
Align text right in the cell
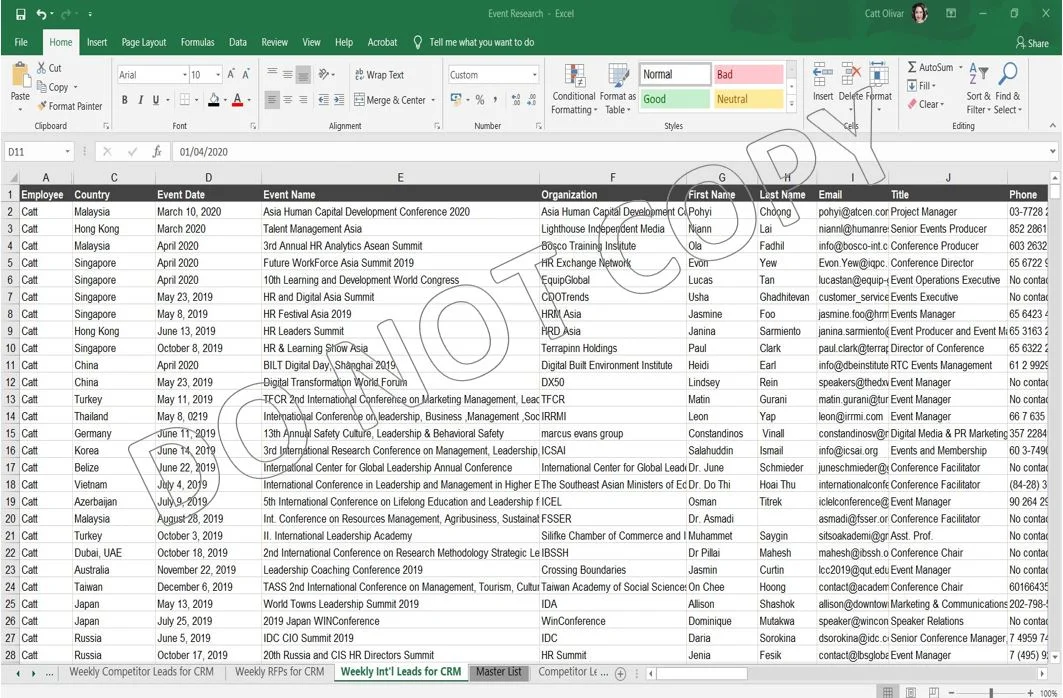pos(303,100)
